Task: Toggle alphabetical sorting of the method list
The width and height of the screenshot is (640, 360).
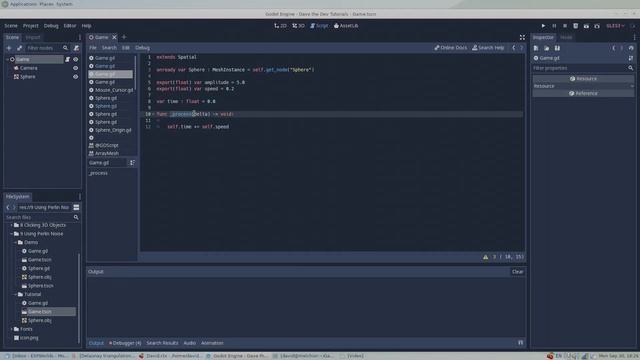Action: [132, 163]
